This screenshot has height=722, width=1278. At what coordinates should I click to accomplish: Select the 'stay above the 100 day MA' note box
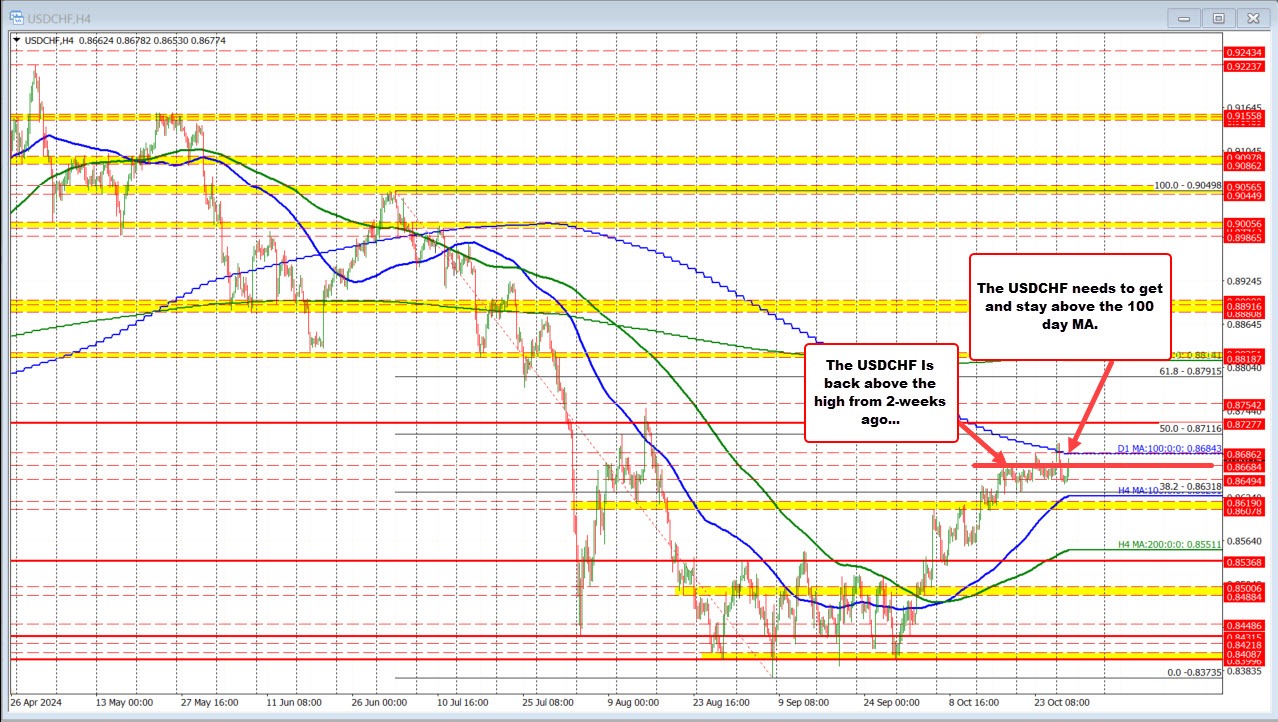[1072, 306]
